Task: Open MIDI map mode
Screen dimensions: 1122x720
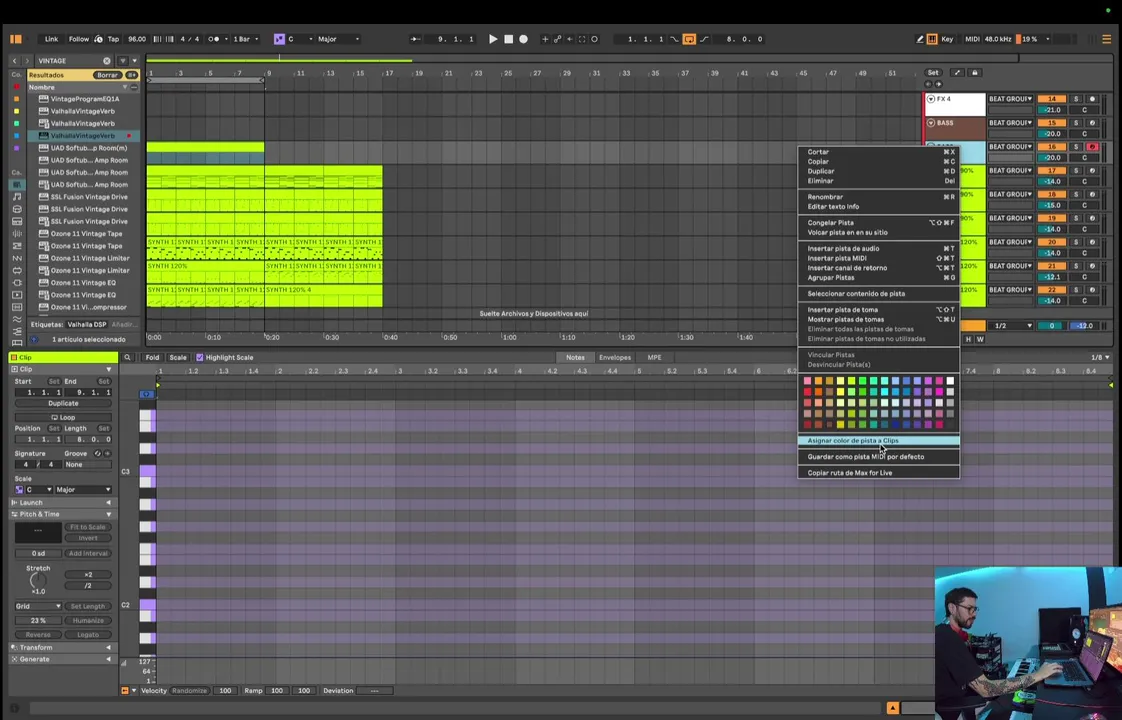Action: click(x=972, y=39)
